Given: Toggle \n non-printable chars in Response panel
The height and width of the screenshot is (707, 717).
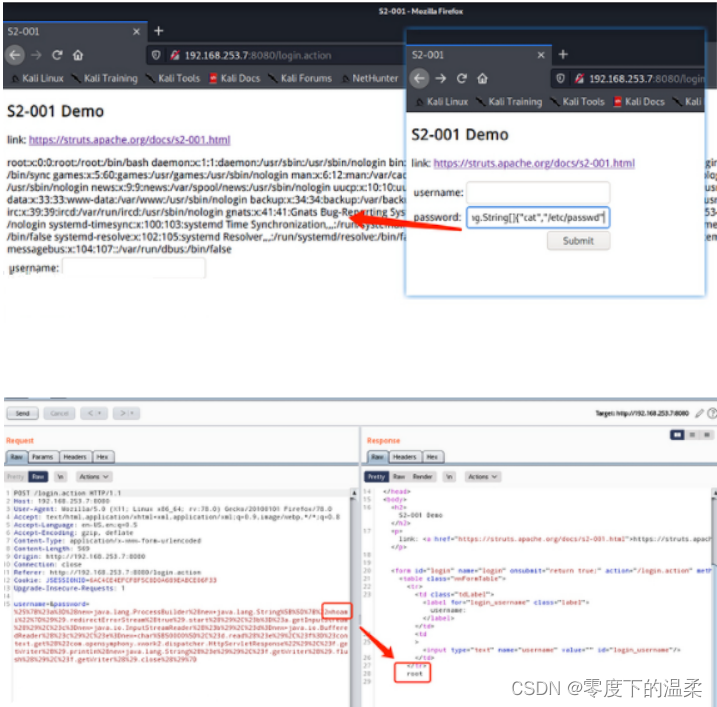Looking at the screenshot, I should tap(449, 477).
